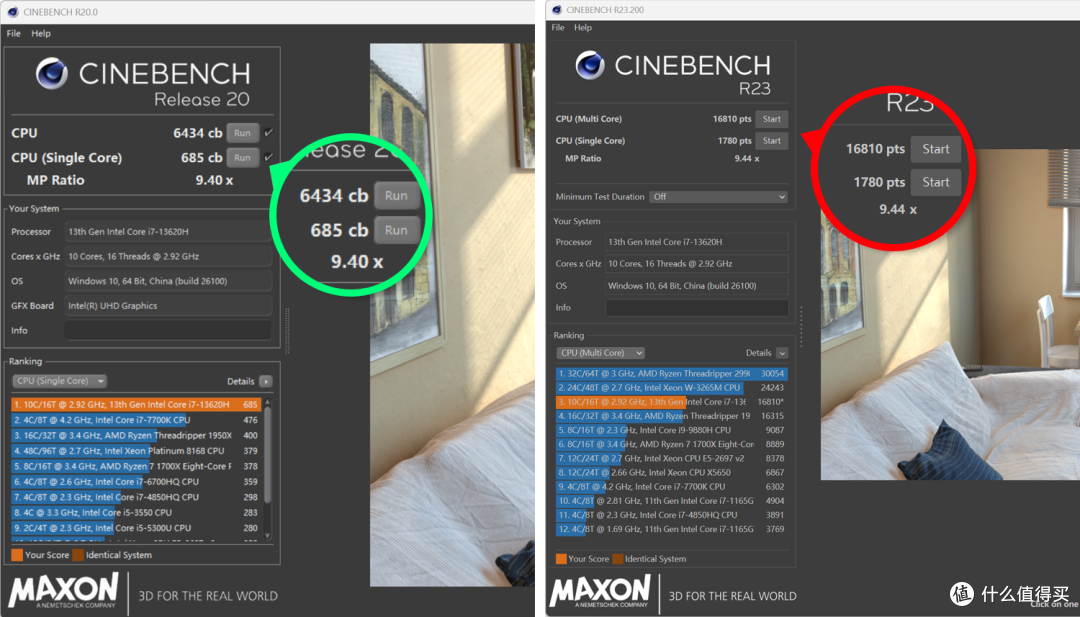Select R20 ranking row Ryzen 7 1700X 378
This screenshot has width=1080, height=617.
pyautogui.click(x=136, y=466)
